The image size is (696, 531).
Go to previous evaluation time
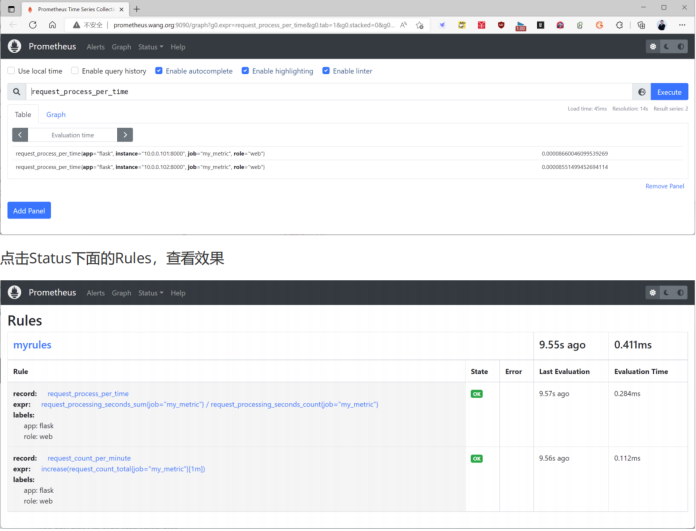pyautogui.click(x=20, y=135)
